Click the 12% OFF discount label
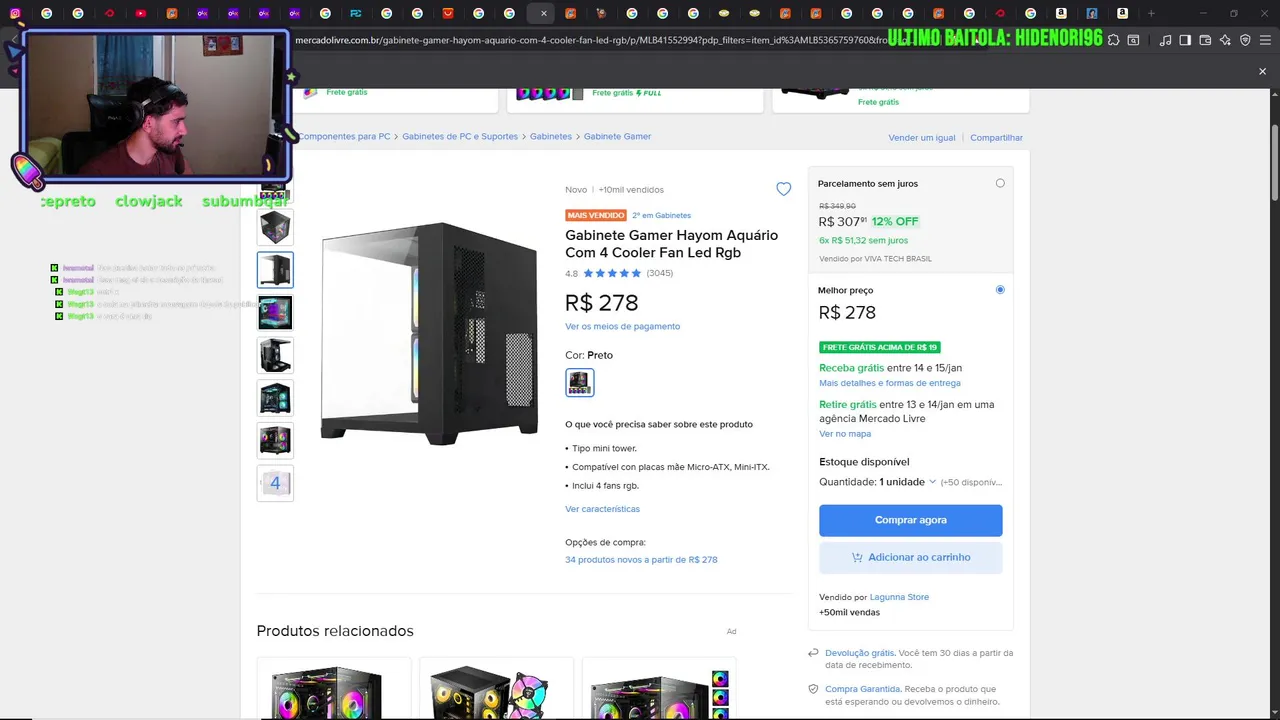The width and height of the screenshot is (1280, 720). [895, 221]
